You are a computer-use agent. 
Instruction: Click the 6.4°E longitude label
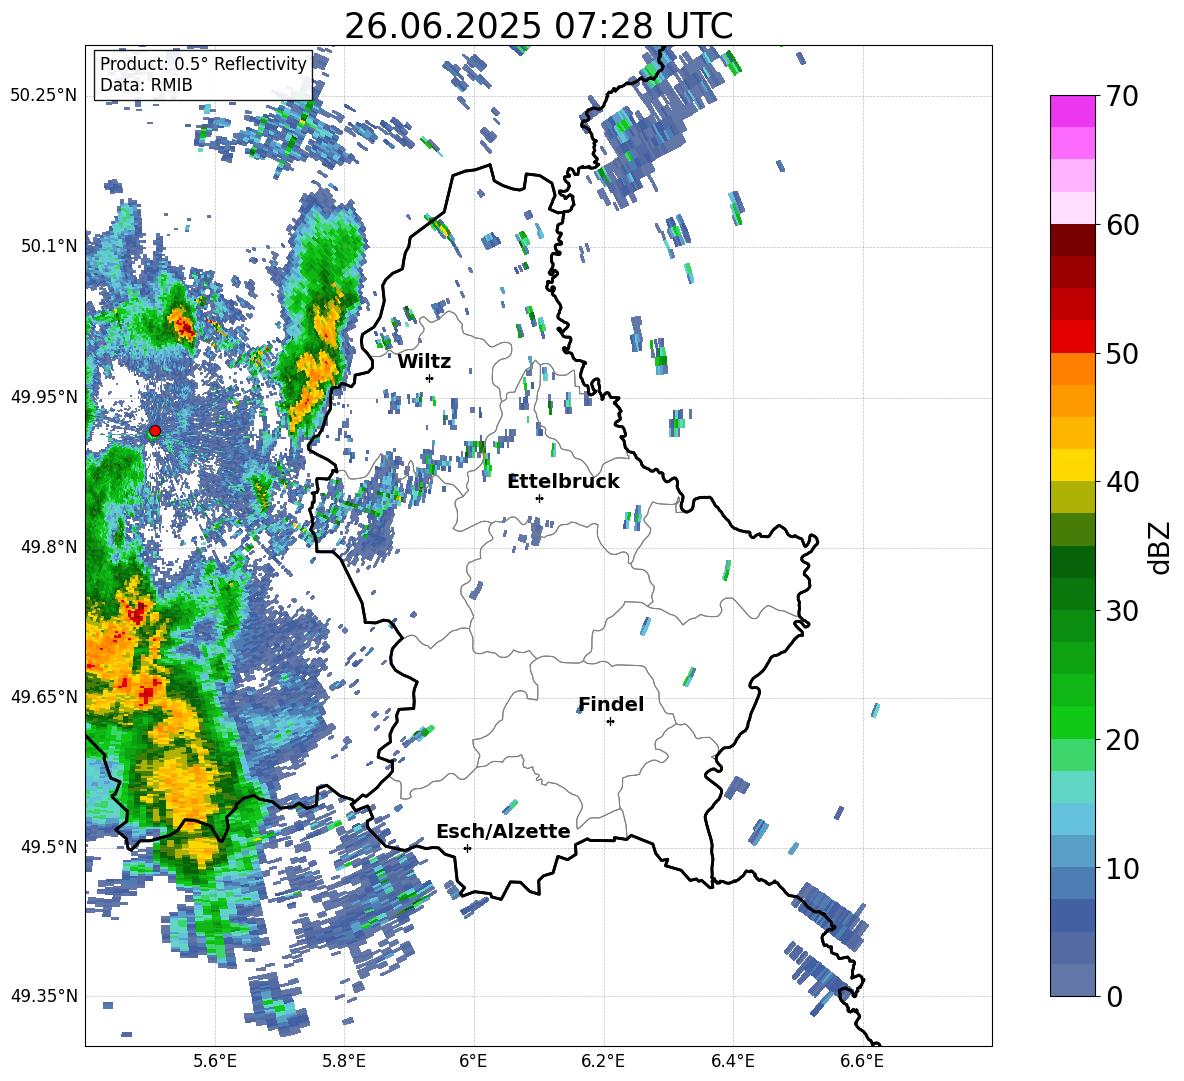[x=732, y=1061]
